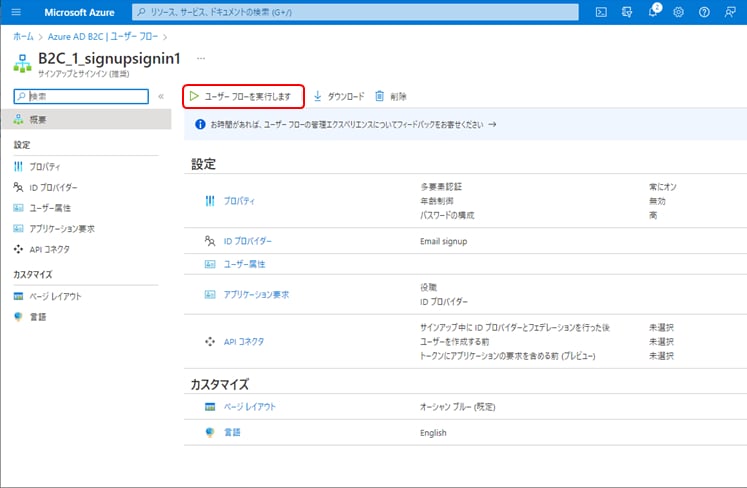Click main list プロパティ sliders icon
Image resolution: width=747 pixels, height=488 pixels.
(210, 201)
